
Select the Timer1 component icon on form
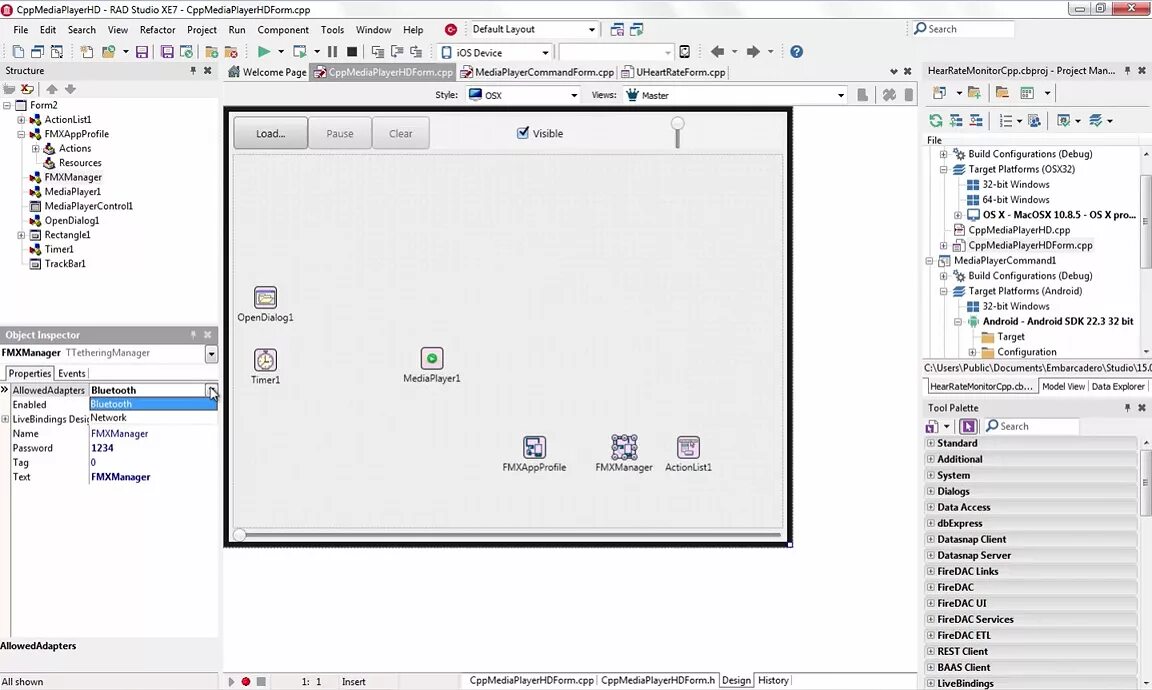point(265,360)
